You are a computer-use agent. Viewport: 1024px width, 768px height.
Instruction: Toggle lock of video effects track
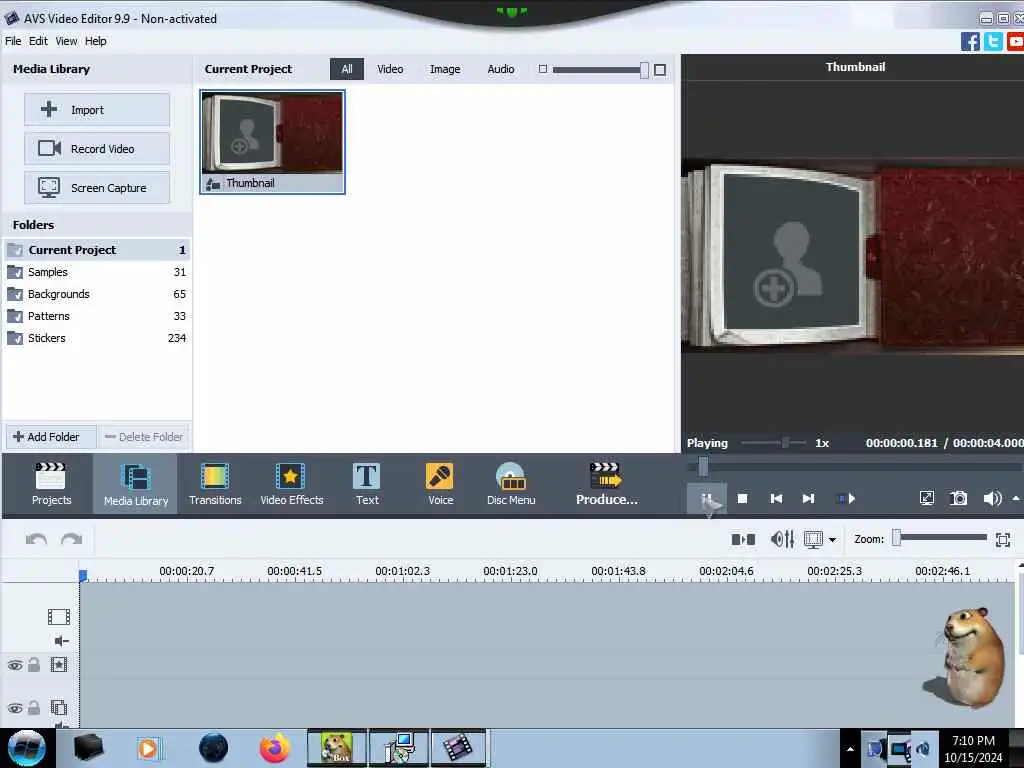pyautogui.click(x=34, y=665)
